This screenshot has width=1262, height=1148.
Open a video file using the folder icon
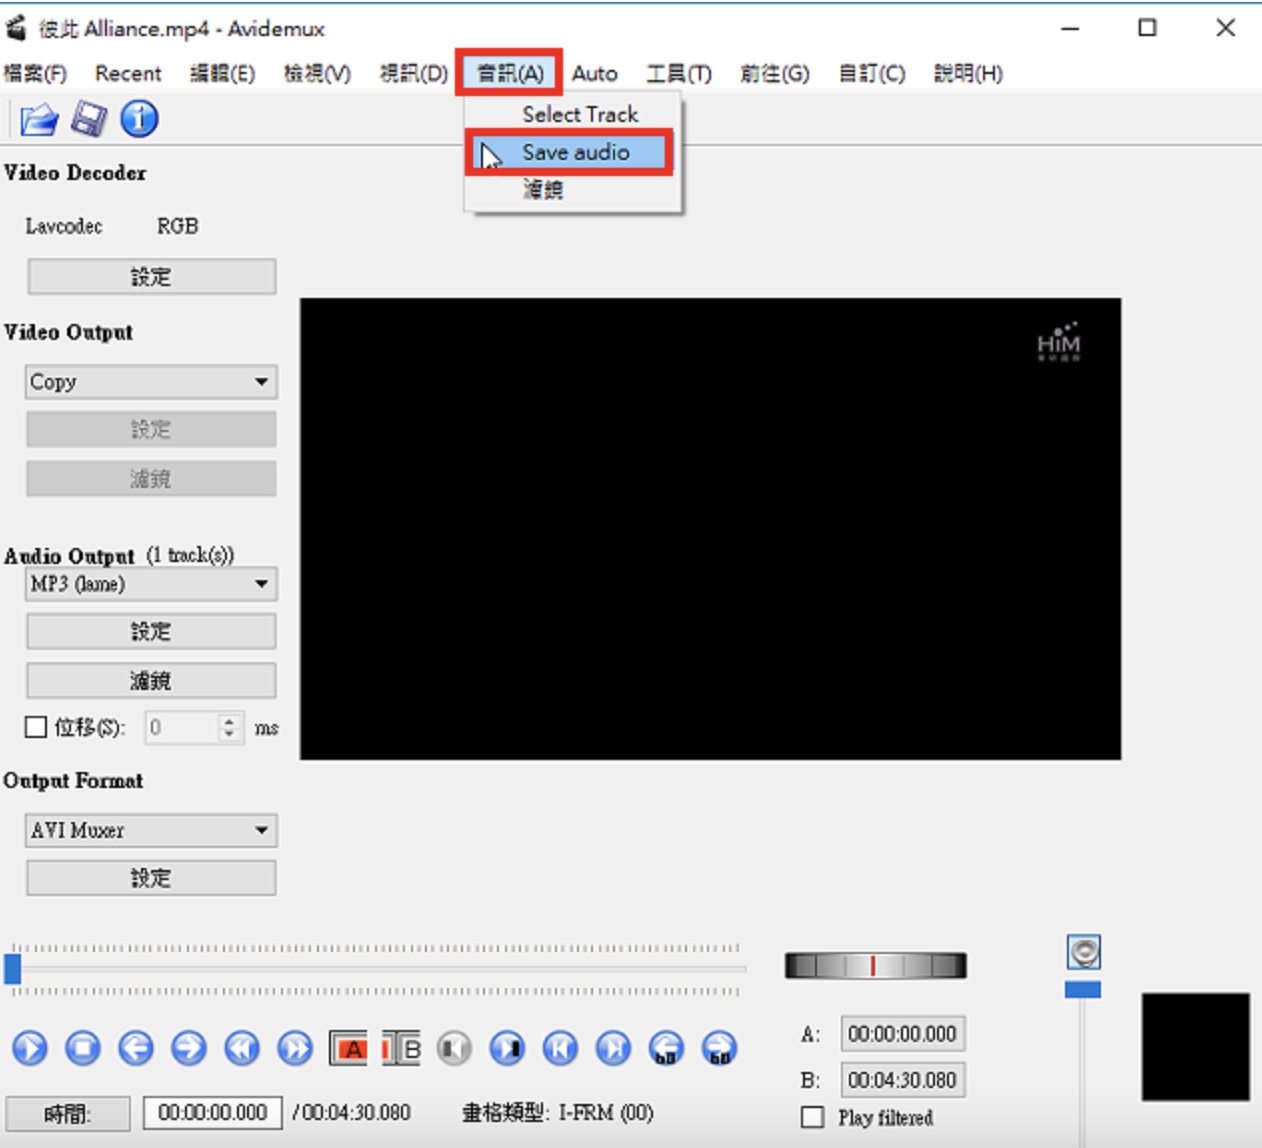coord(39,120)
